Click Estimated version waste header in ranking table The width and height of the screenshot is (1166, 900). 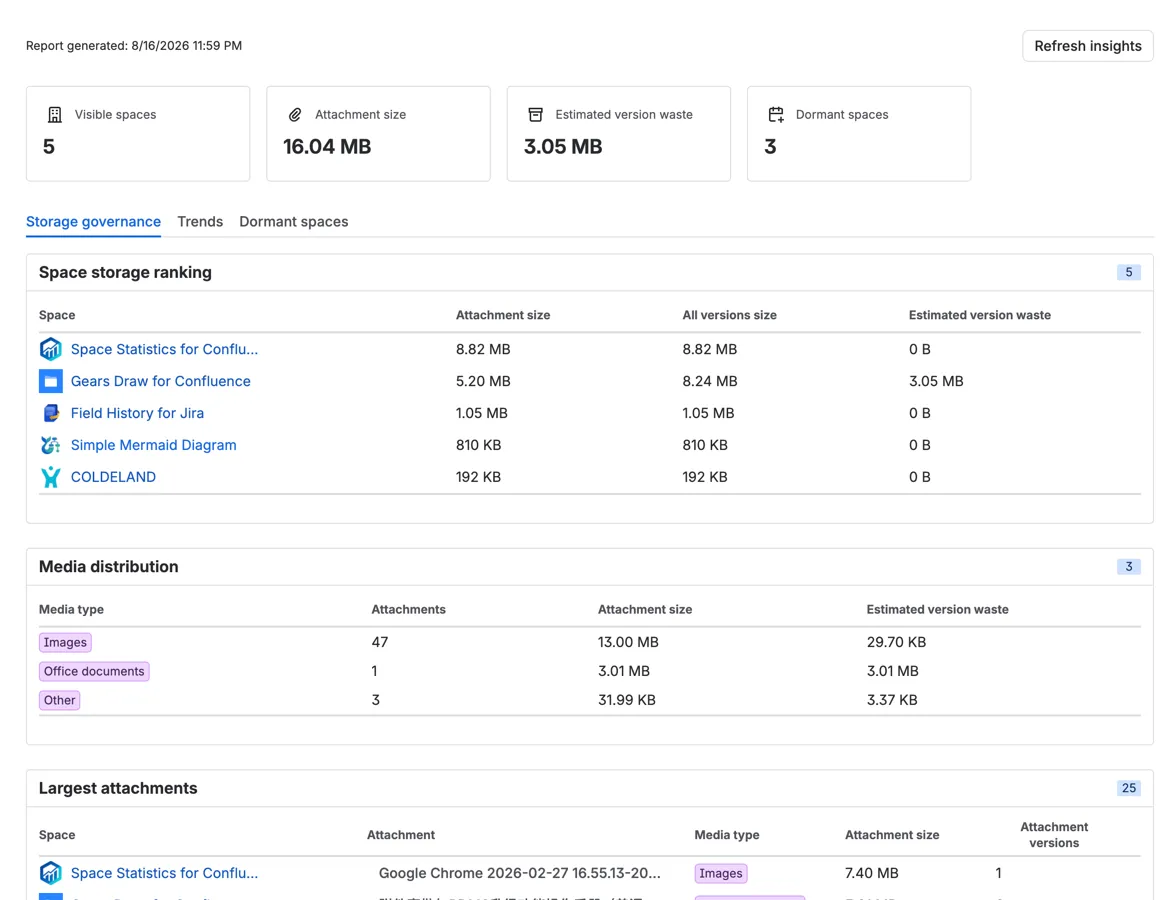pyautogui.click(x=979, y=315)
